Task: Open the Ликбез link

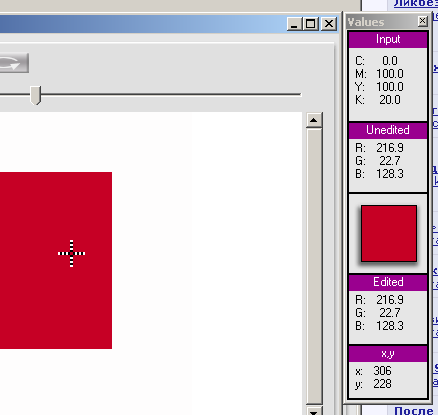Action: (x=416, y=3)
